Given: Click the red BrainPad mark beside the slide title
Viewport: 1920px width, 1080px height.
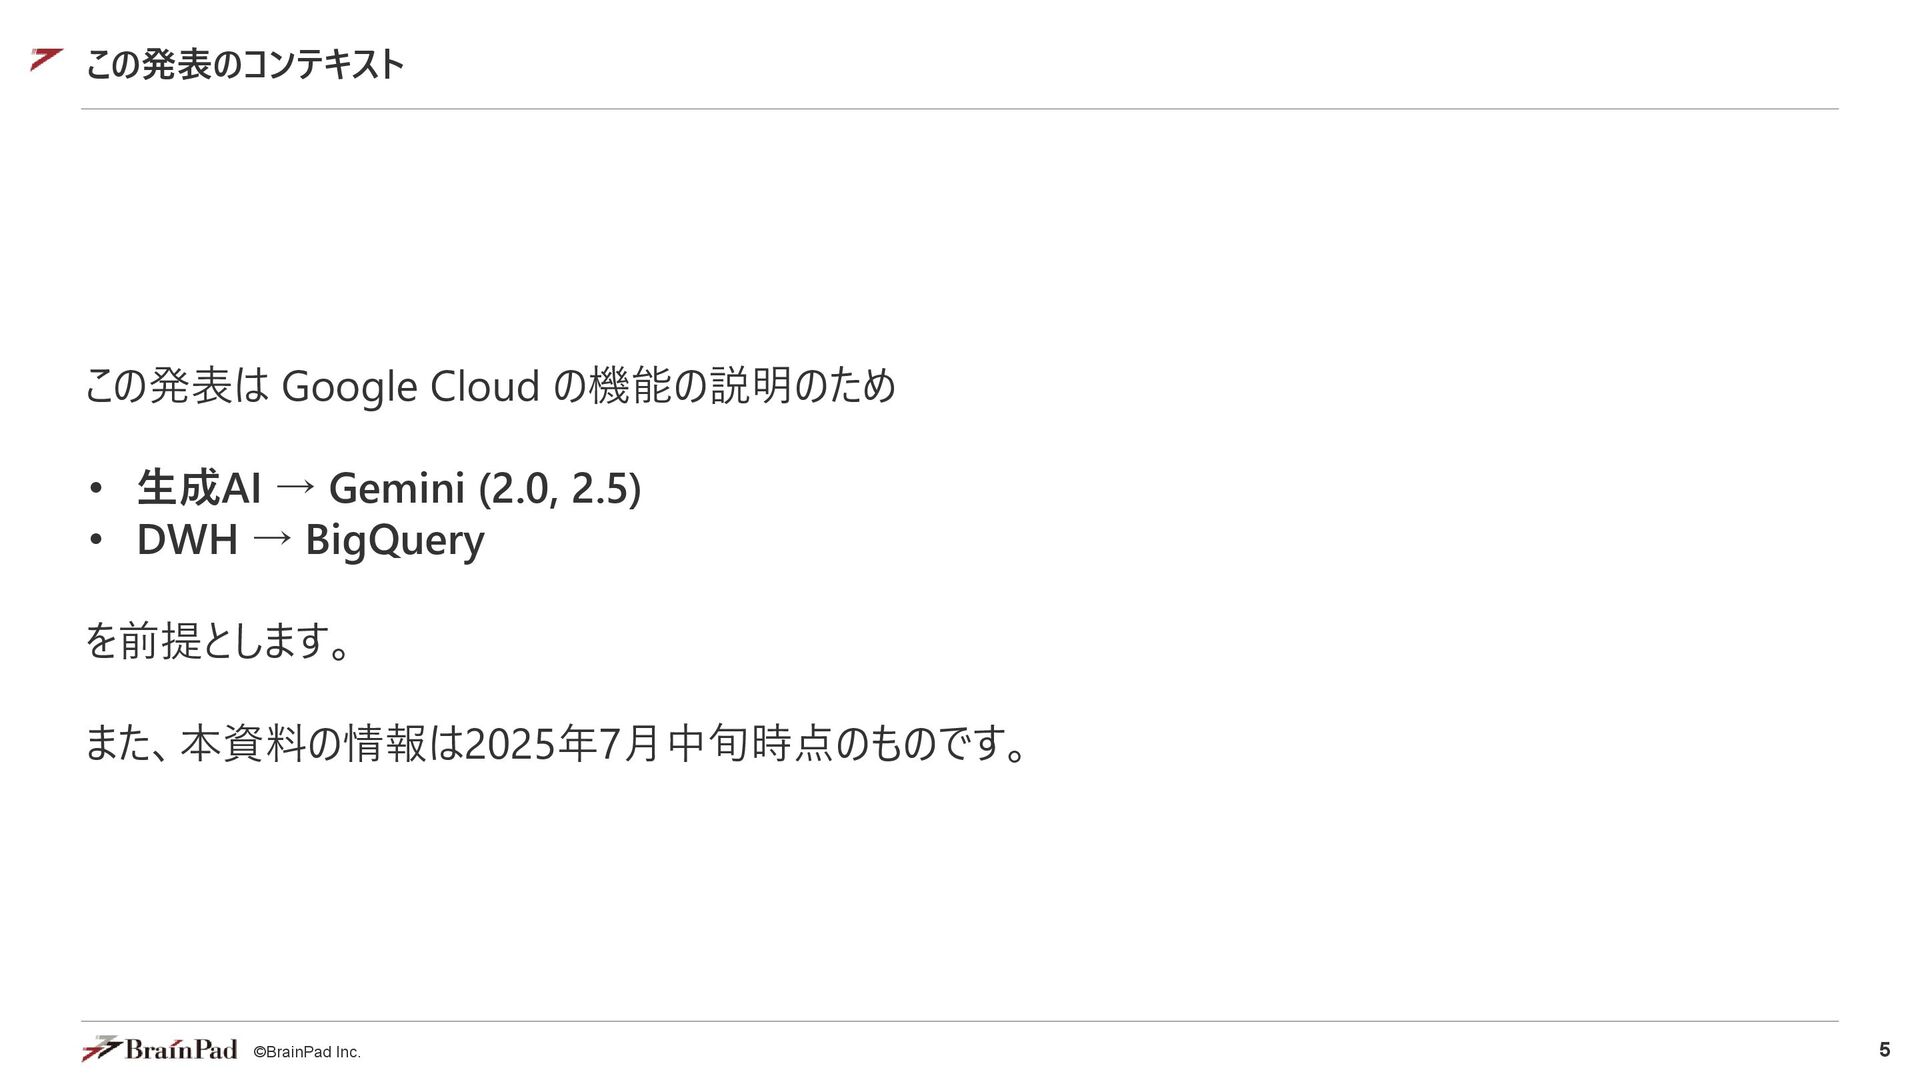Looking at the screenshot, I should 46,59.
